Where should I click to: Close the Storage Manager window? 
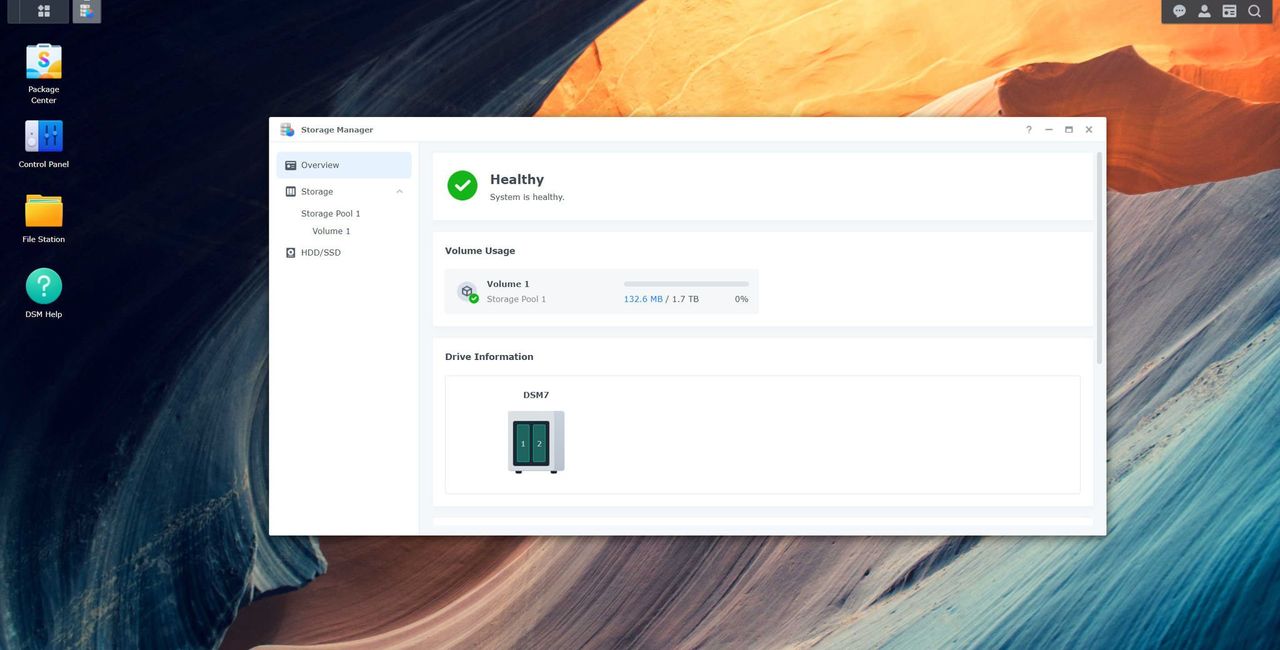pos(1089,130)
